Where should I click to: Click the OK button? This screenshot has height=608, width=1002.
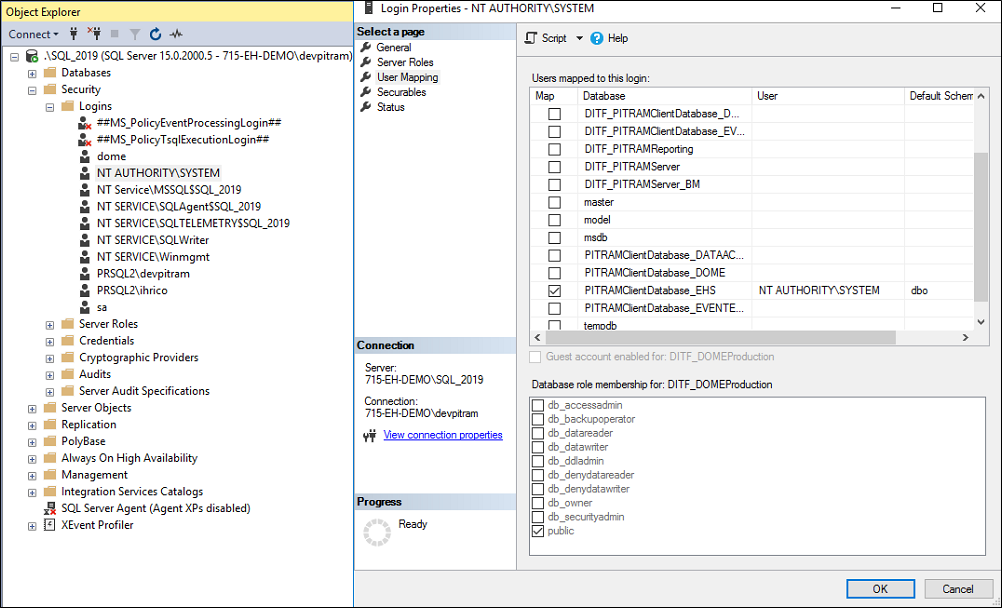[x=880, y=589]
